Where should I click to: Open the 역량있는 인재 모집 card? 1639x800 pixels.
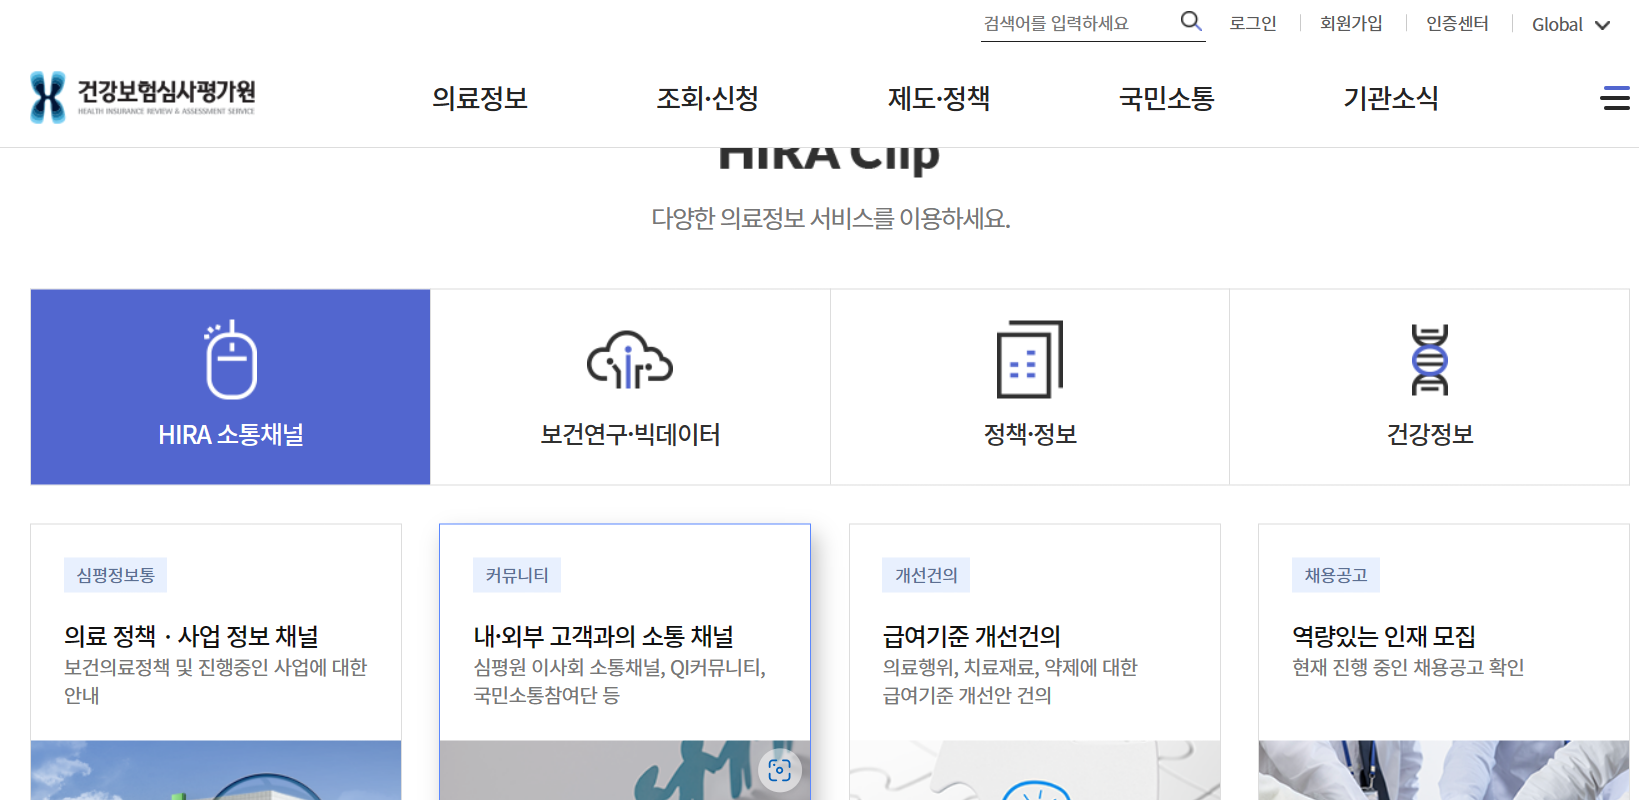pos(1444,662)
